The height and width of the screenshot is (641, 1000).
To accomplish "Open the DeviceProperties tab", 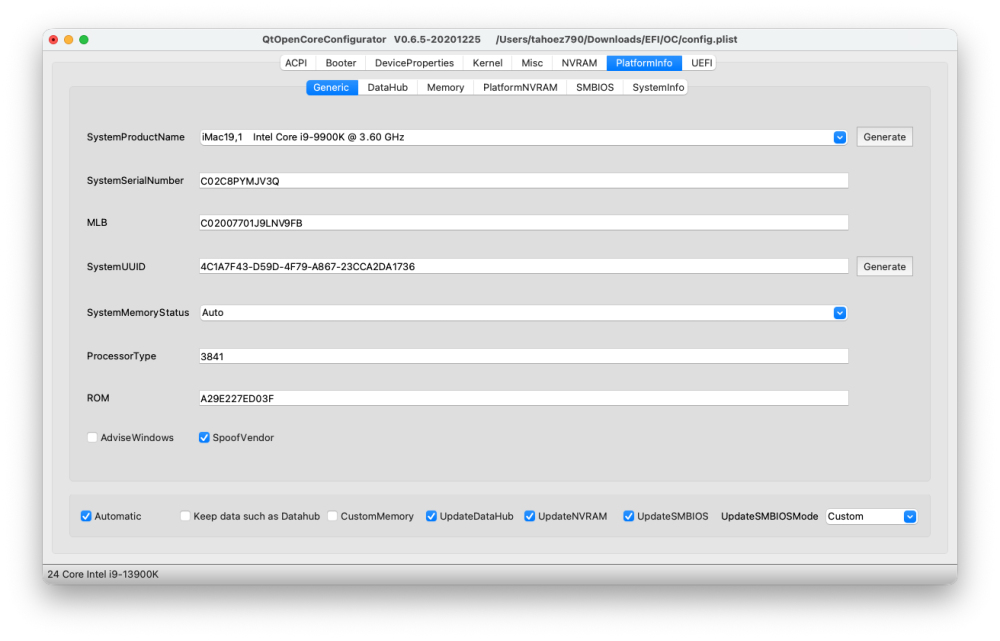I will pos(414,63).
